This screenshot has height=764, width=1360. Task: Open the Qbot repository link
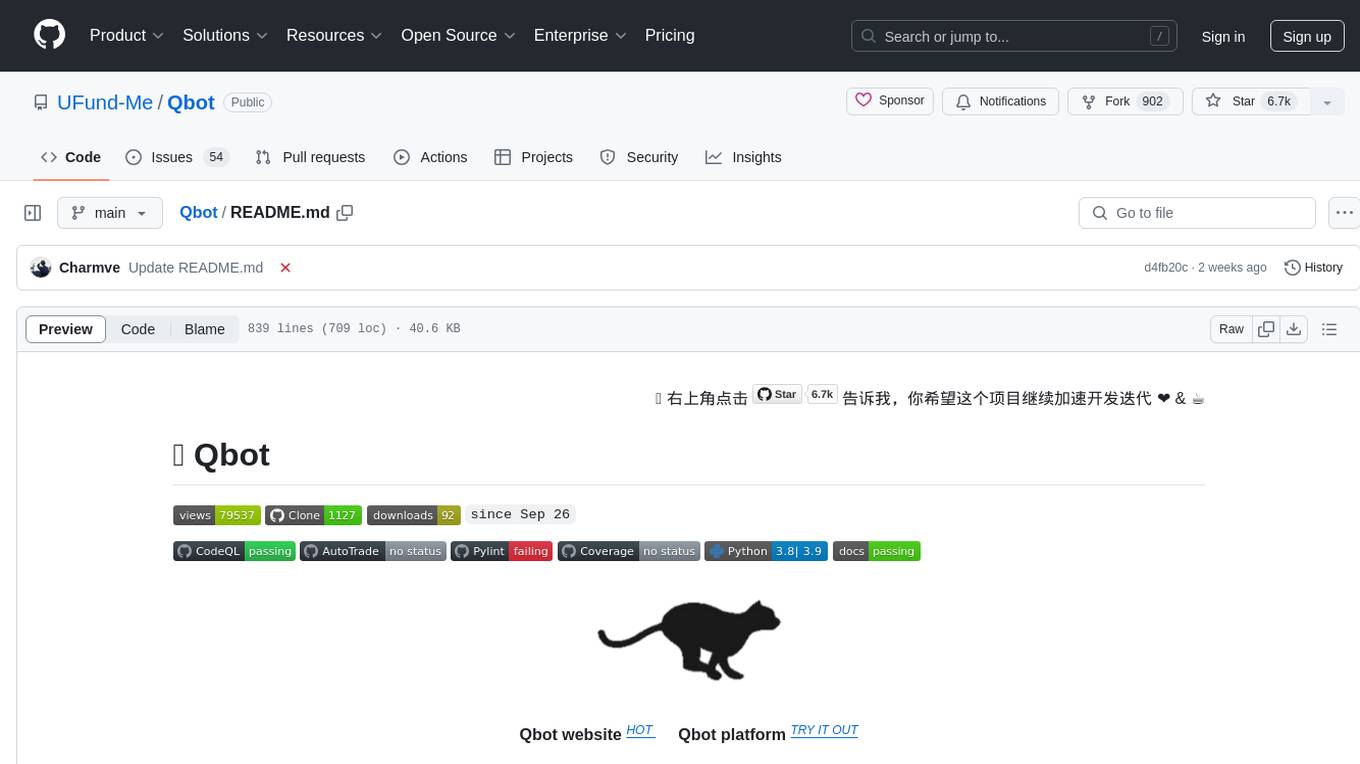[191, 102]
